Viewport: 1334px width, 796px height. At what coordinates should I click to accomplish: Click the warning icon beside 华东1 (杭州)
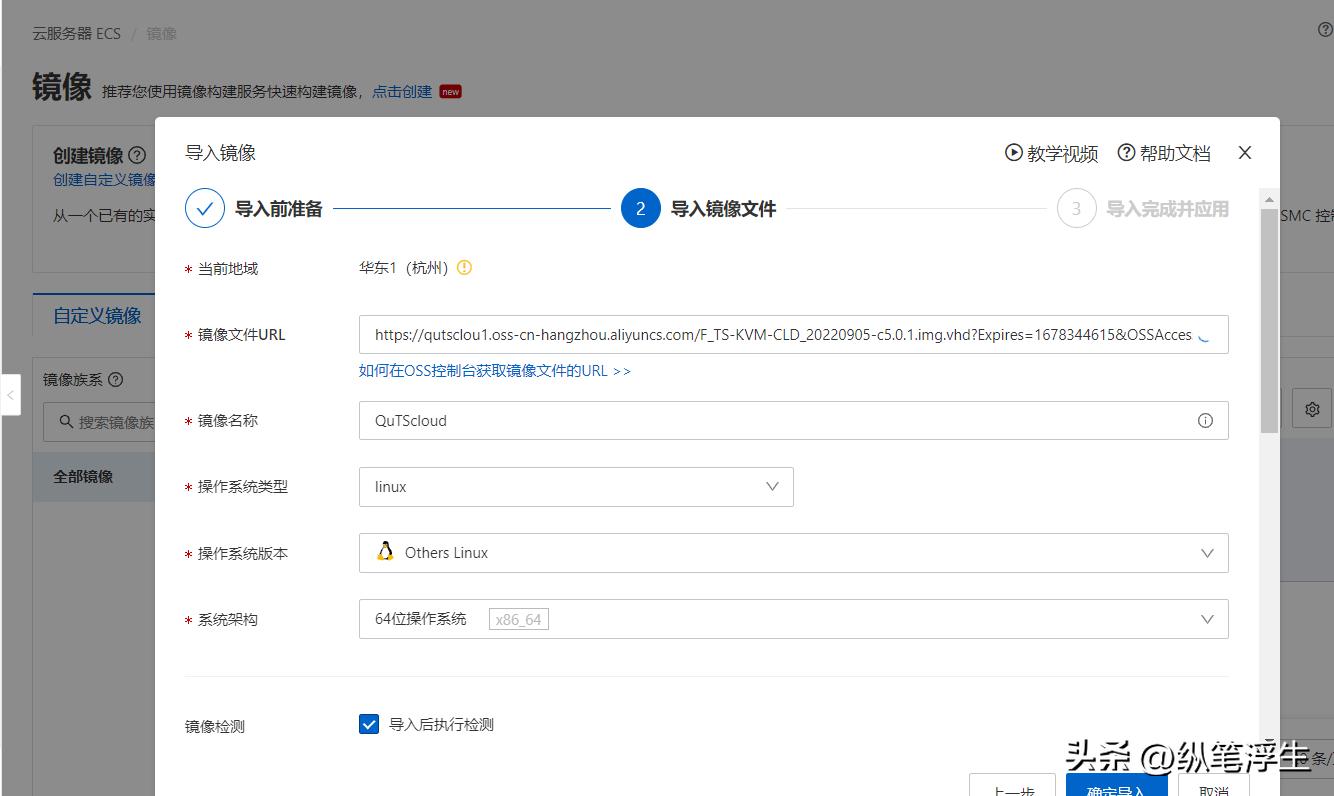464,267
